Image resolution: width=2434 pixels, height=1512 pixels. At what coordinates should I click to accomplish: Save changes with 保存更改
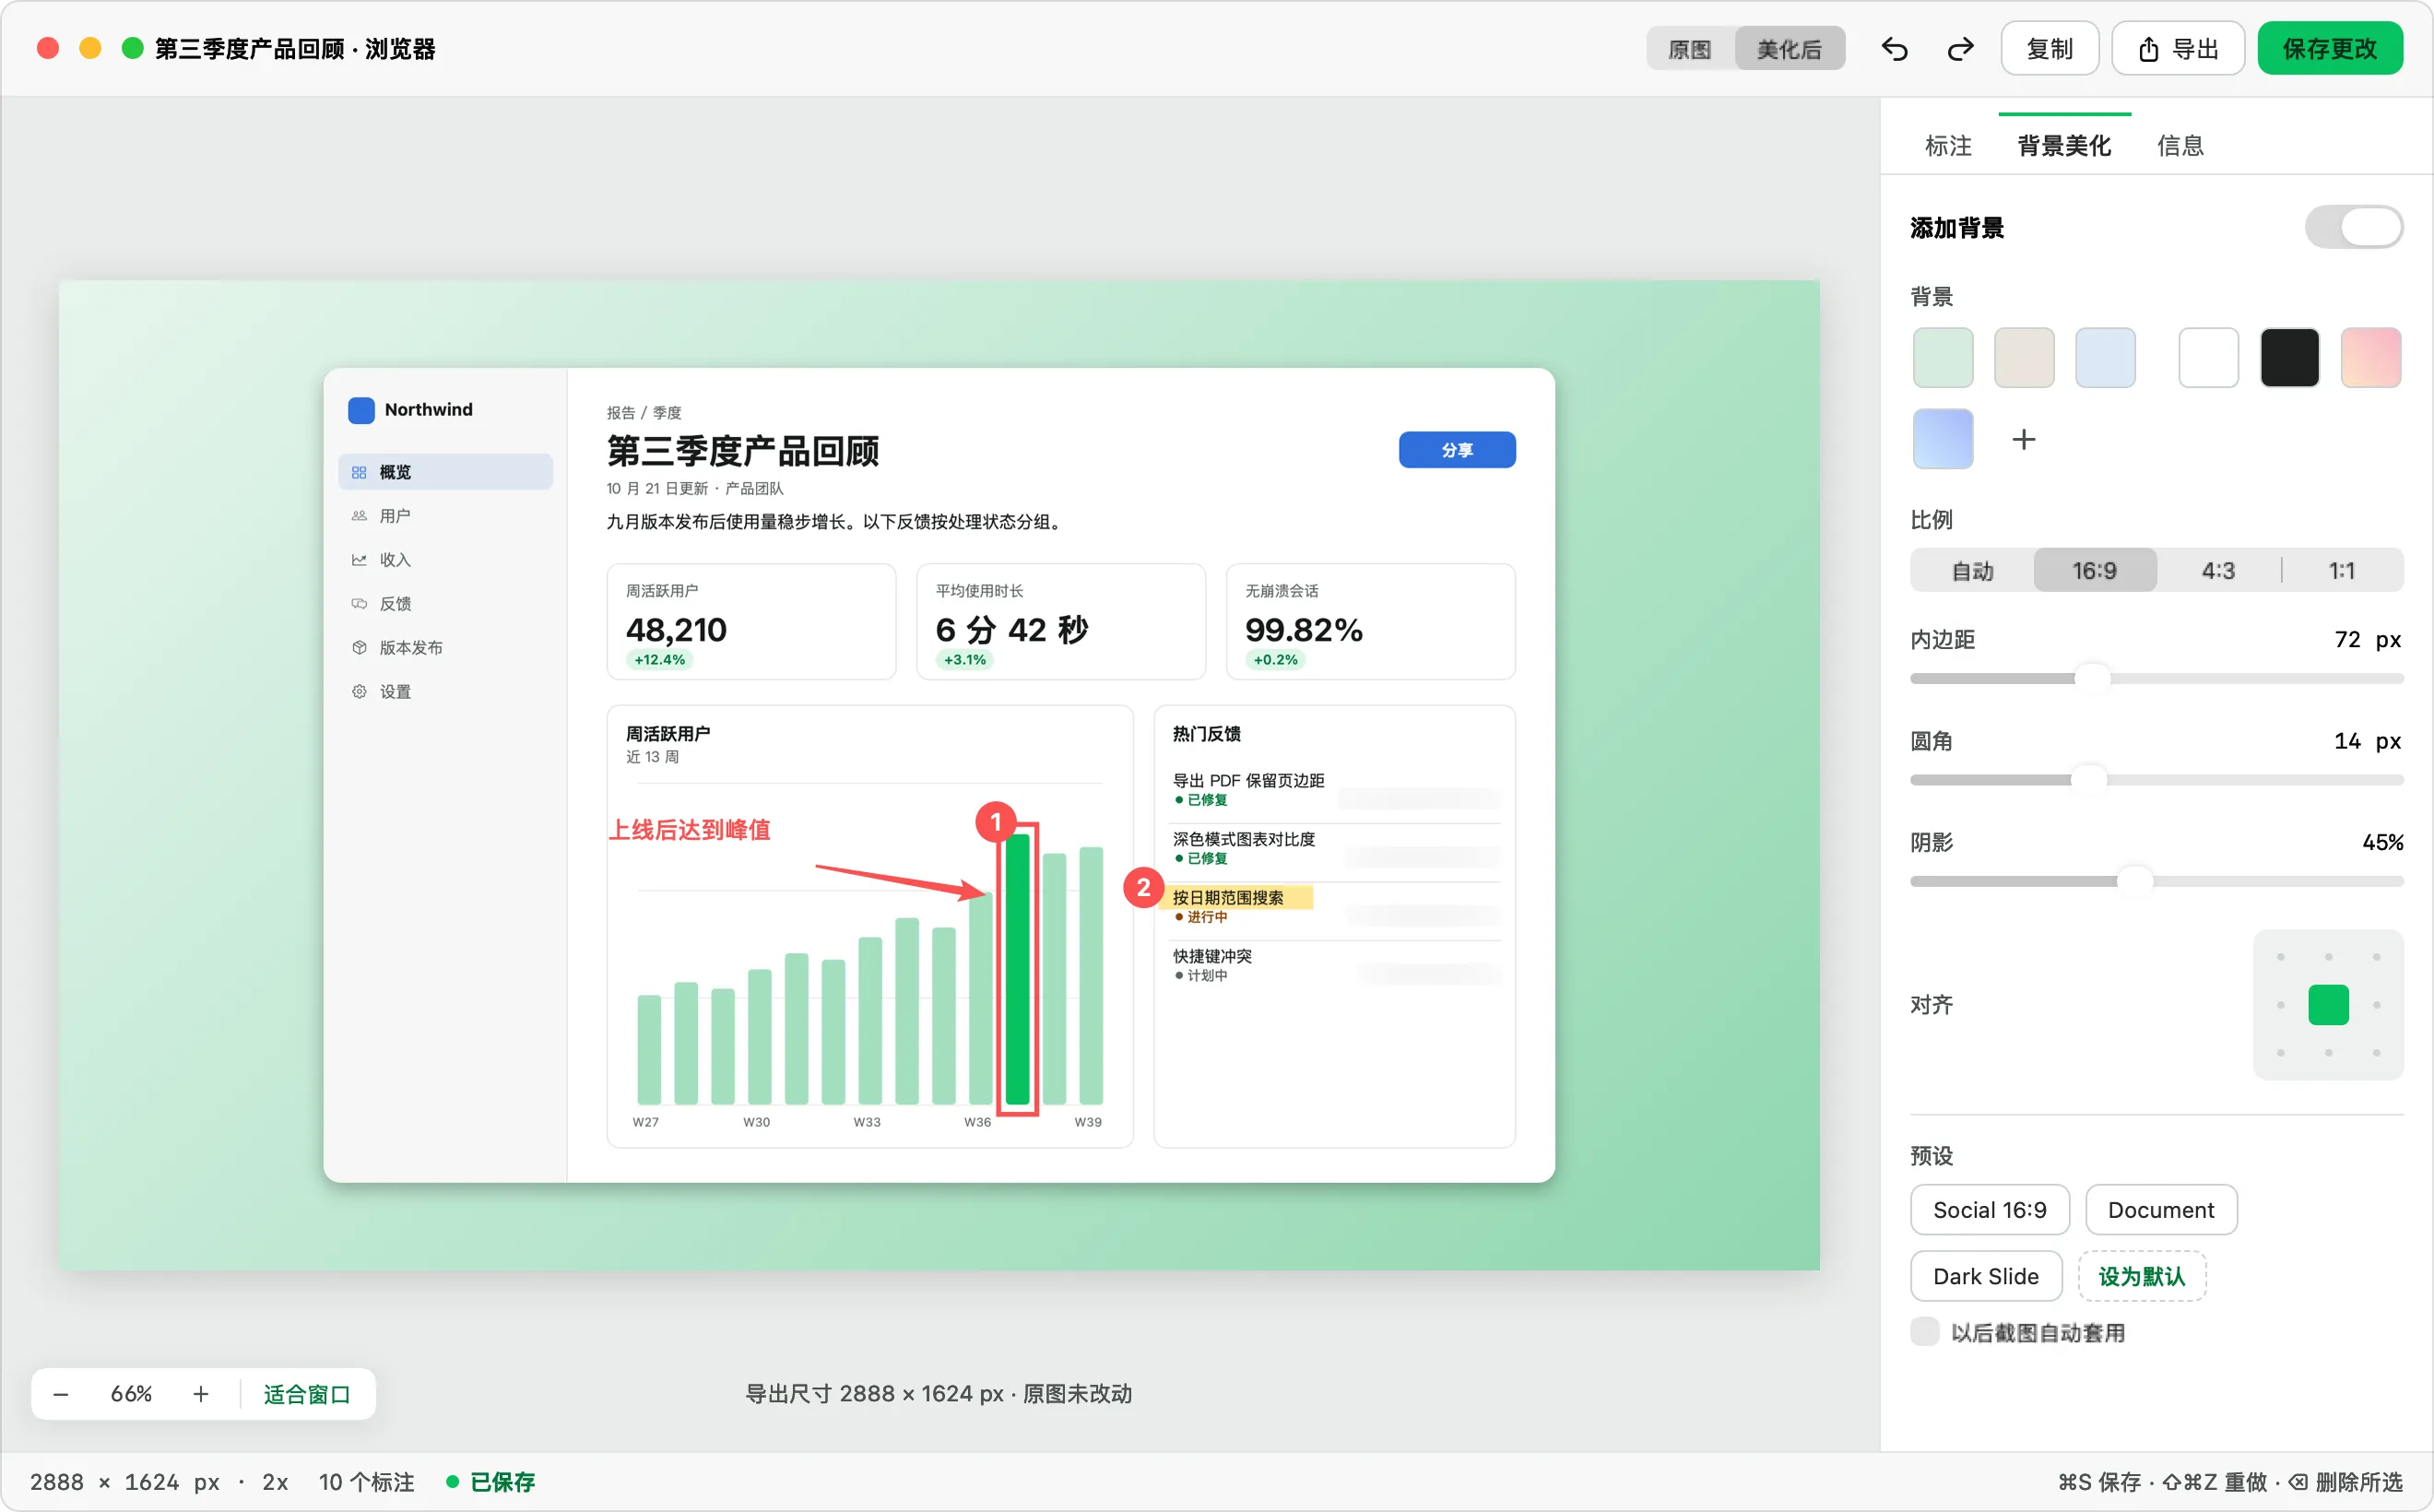(2329, 49)
